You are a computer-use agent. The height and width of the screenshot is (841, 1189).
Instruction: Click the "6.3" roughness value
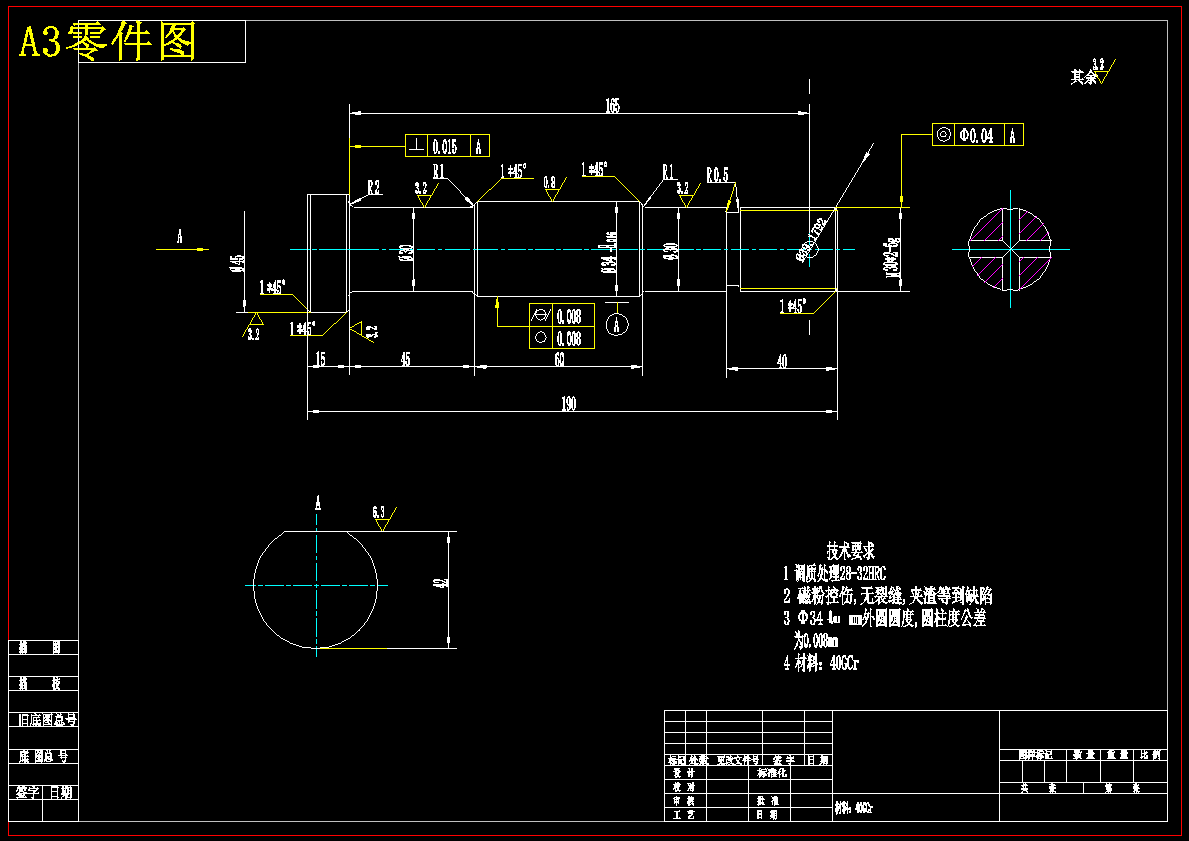point(379,513)
